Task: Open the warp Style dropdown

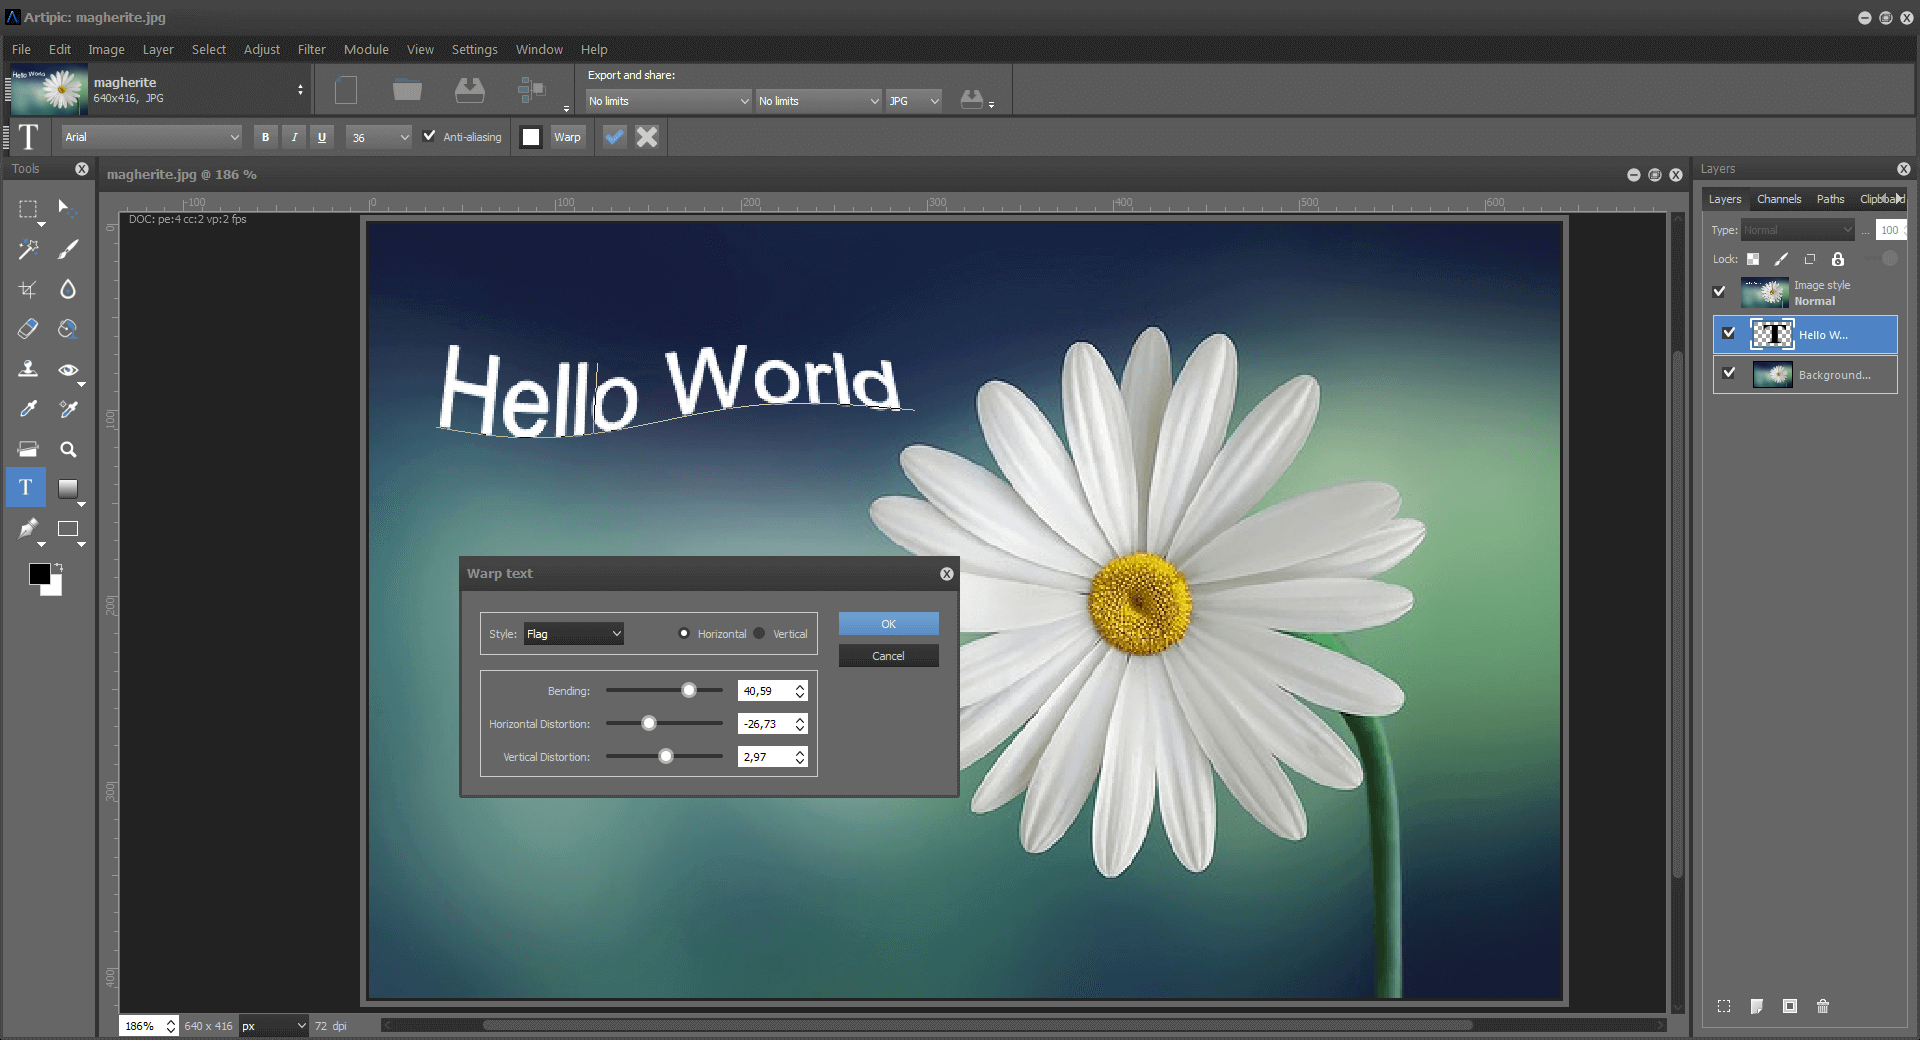Action: (x=574, y=634)
